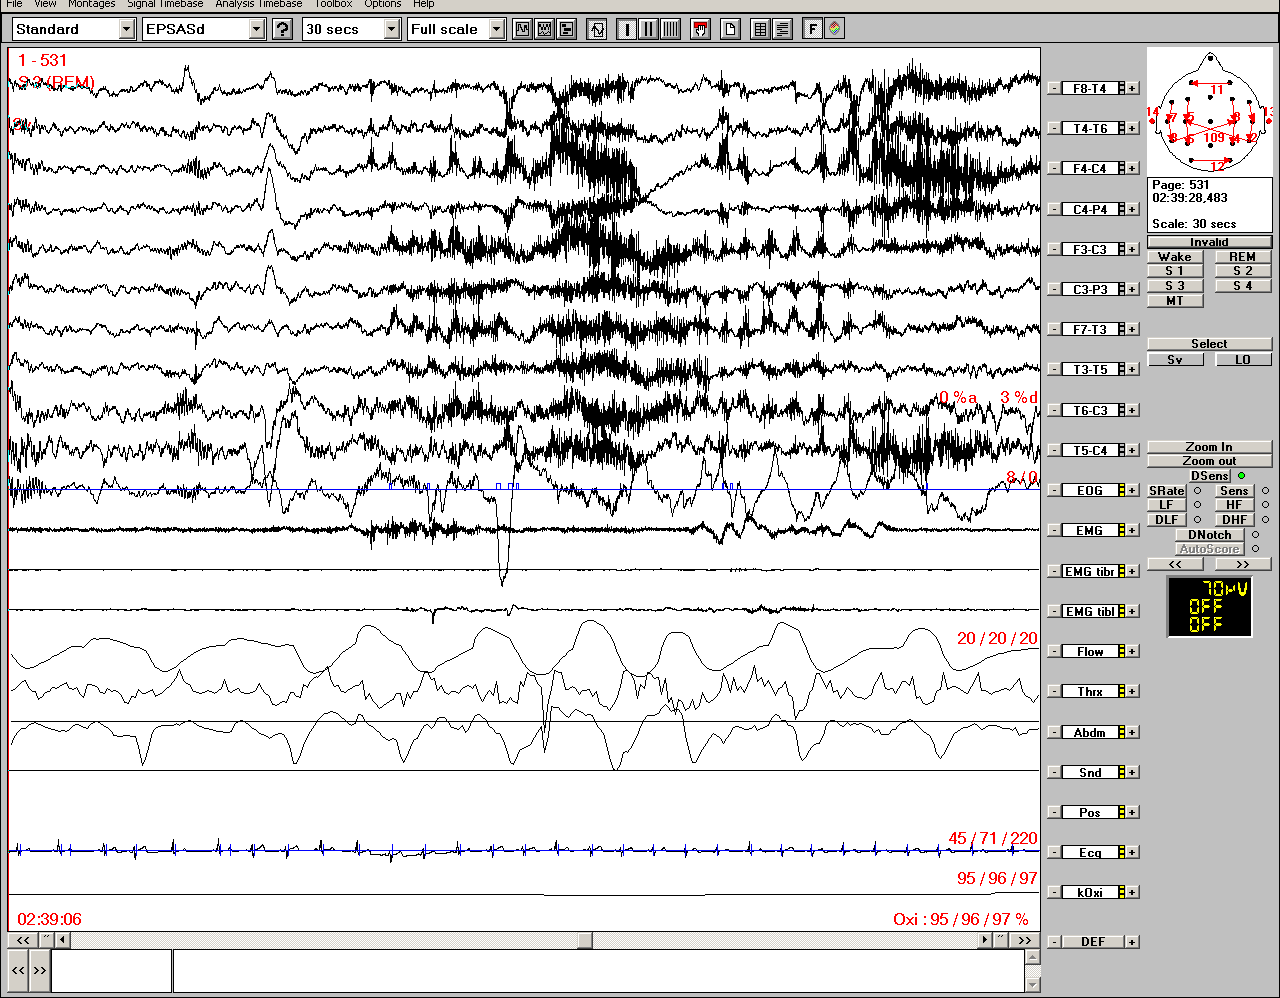Image resolution: width=1280 pixels, height=998 pixels.
Task: Select the Sens radio button
Action: 1265,491
